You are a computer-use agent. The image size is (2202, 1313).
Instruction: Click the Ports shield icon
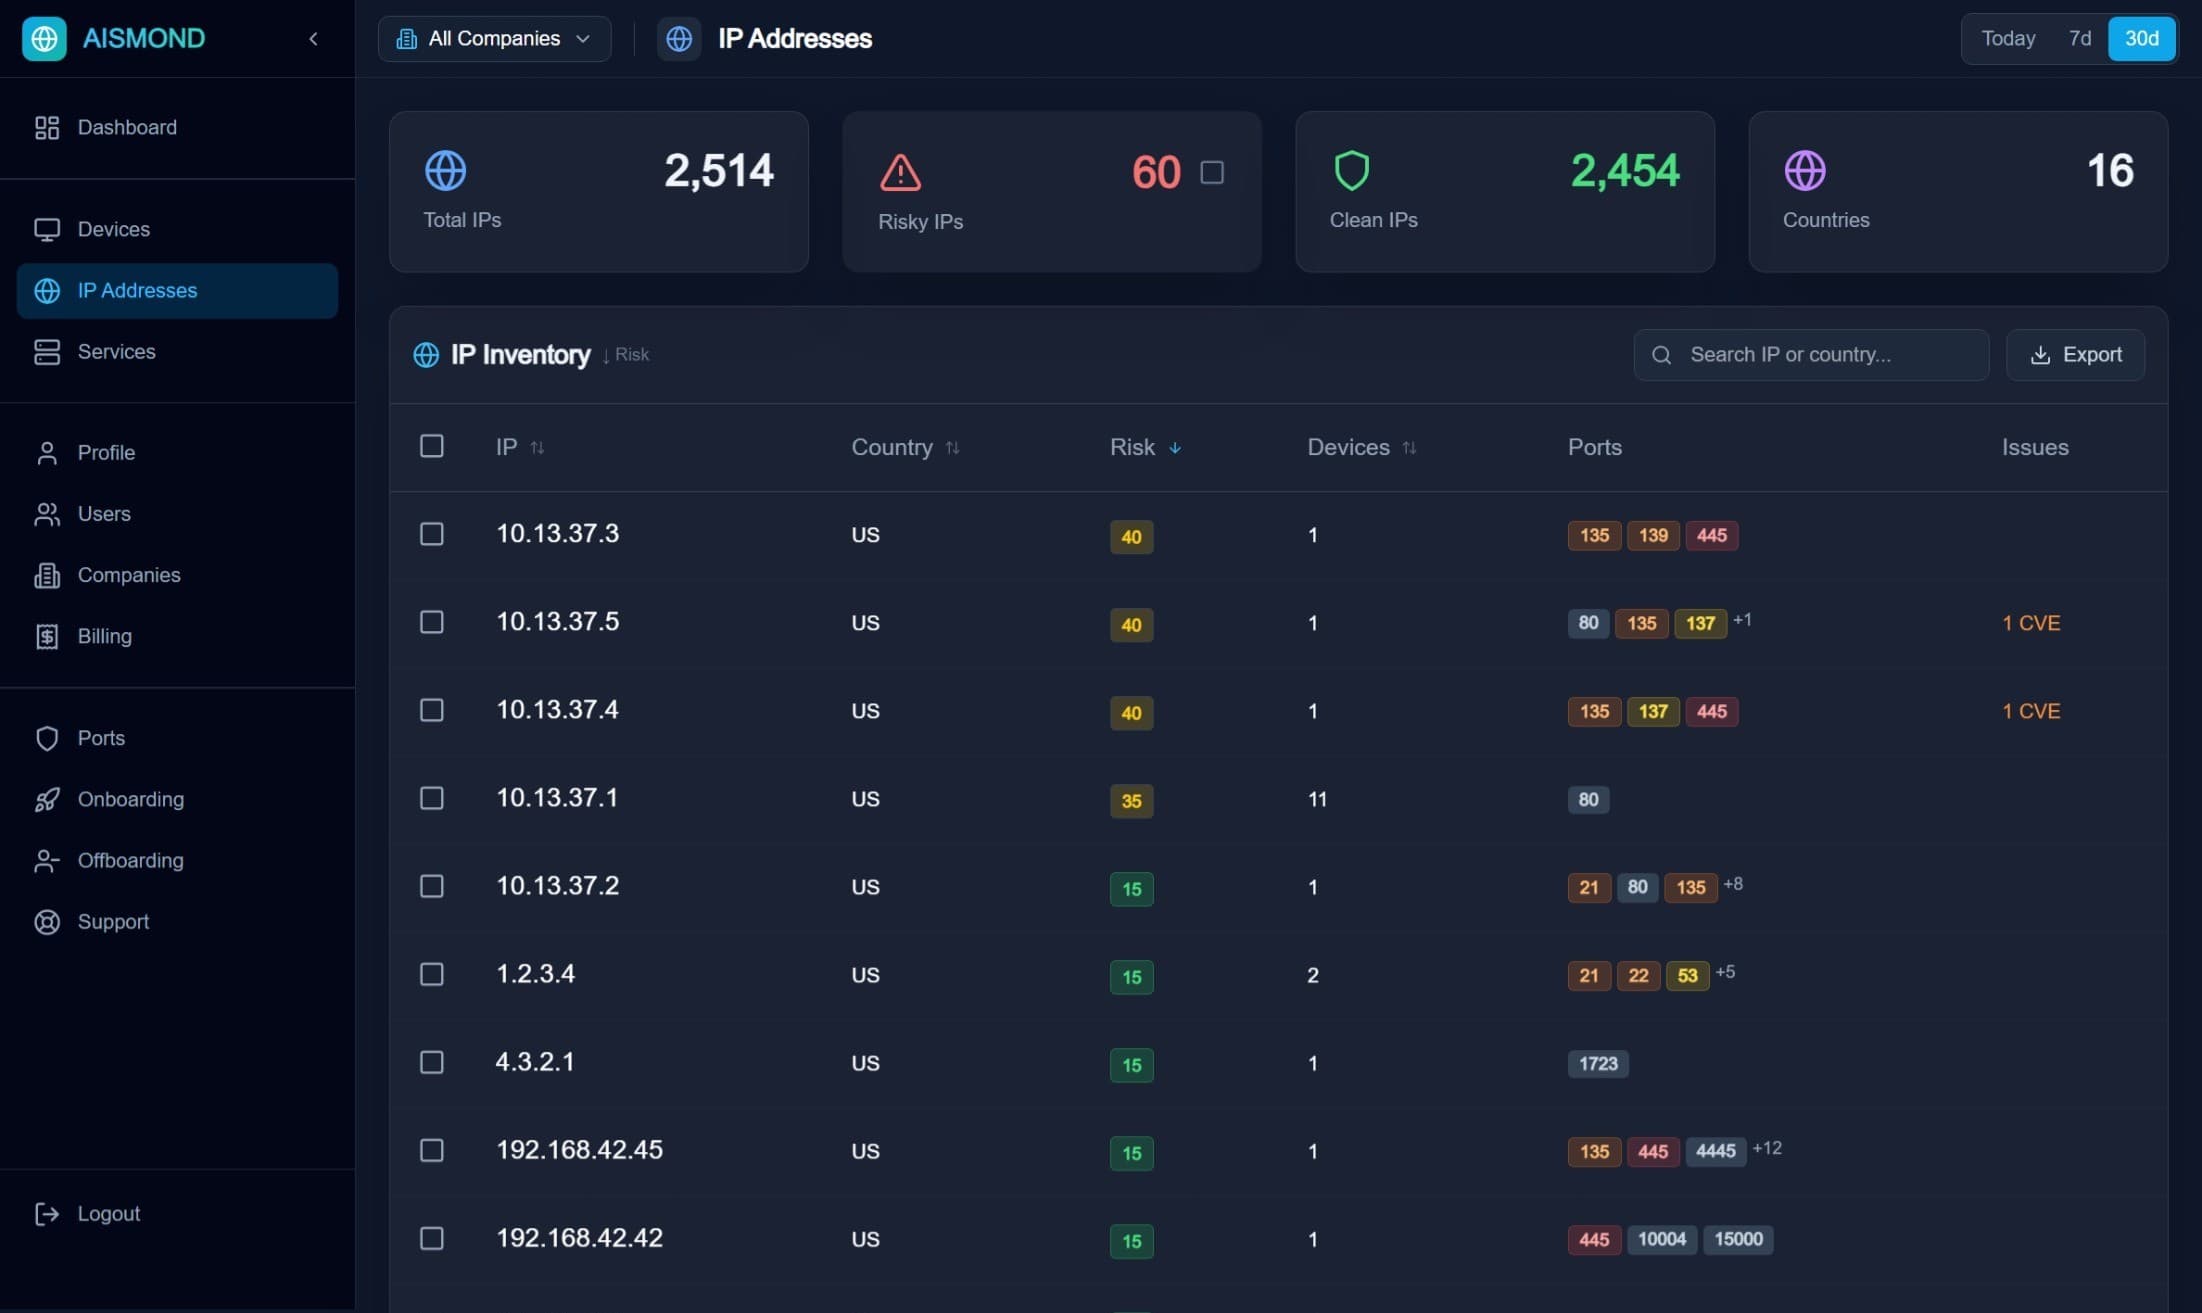coord(47,738)
